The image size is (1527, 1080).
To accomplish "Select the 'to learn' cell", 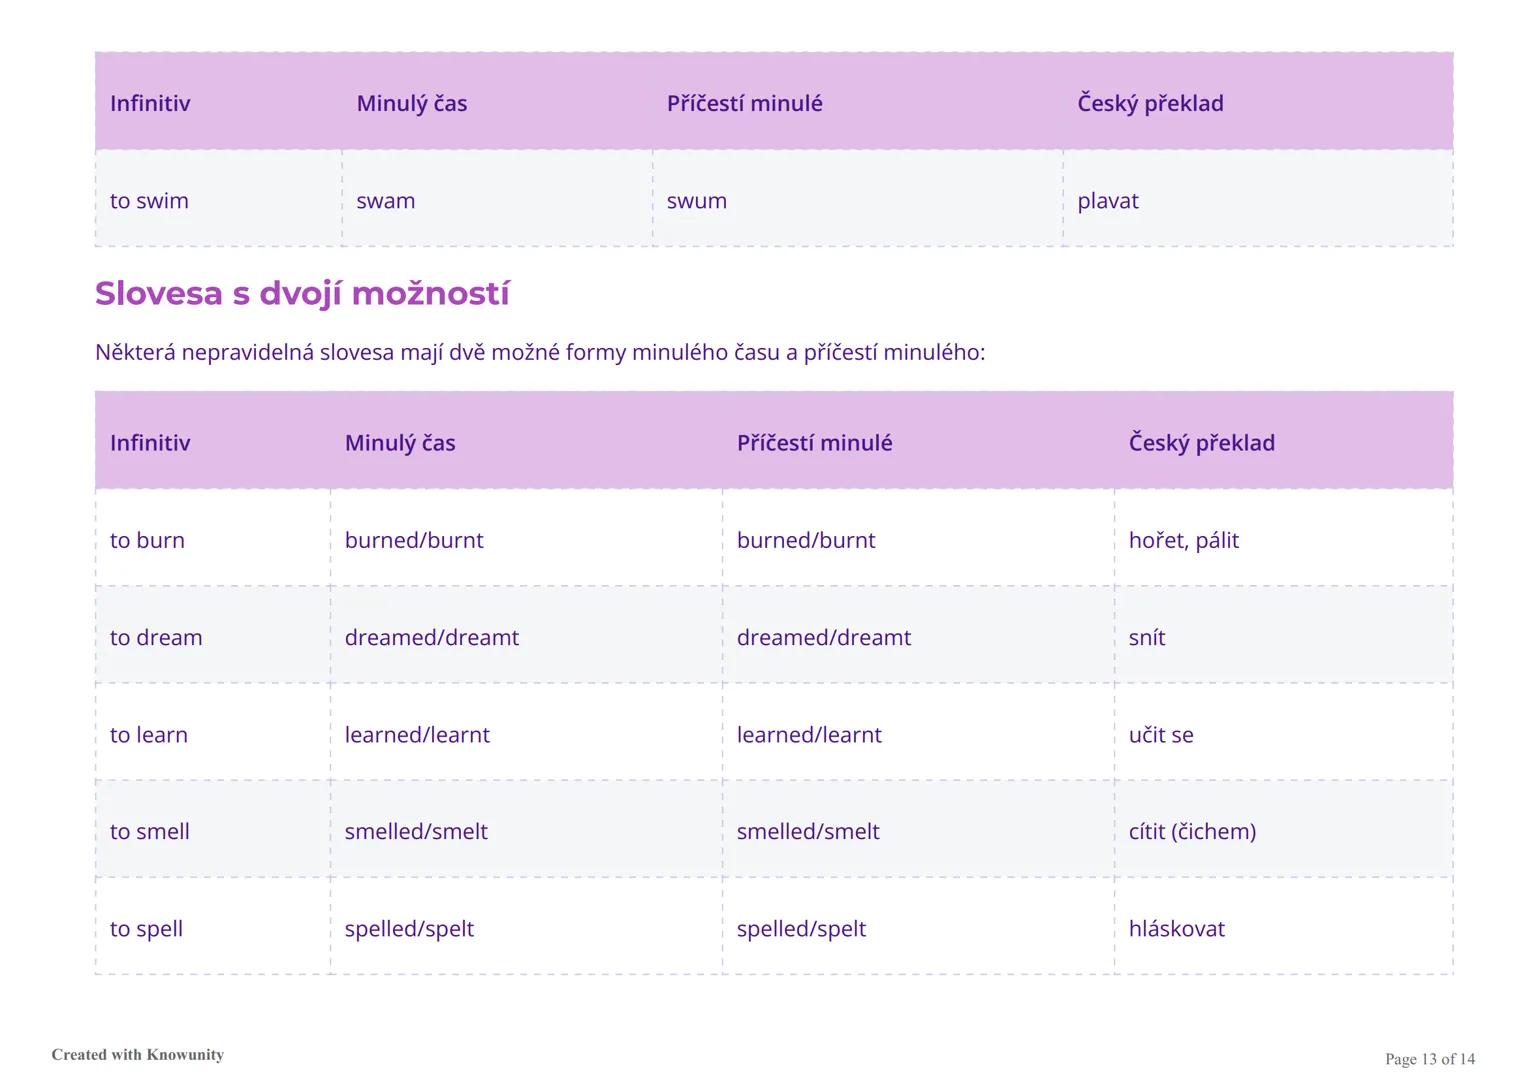I will coord(149,735).
